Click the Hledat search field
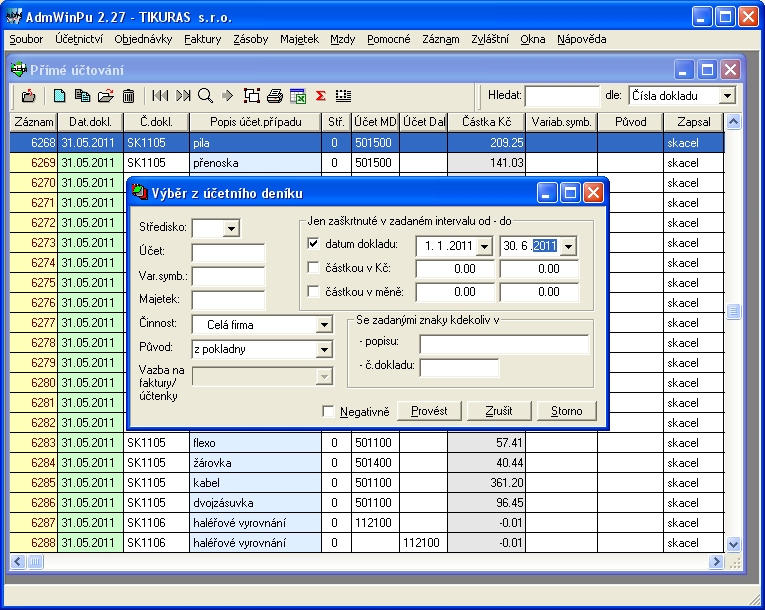The image size is (765, 610). click(x=562, y=96)
